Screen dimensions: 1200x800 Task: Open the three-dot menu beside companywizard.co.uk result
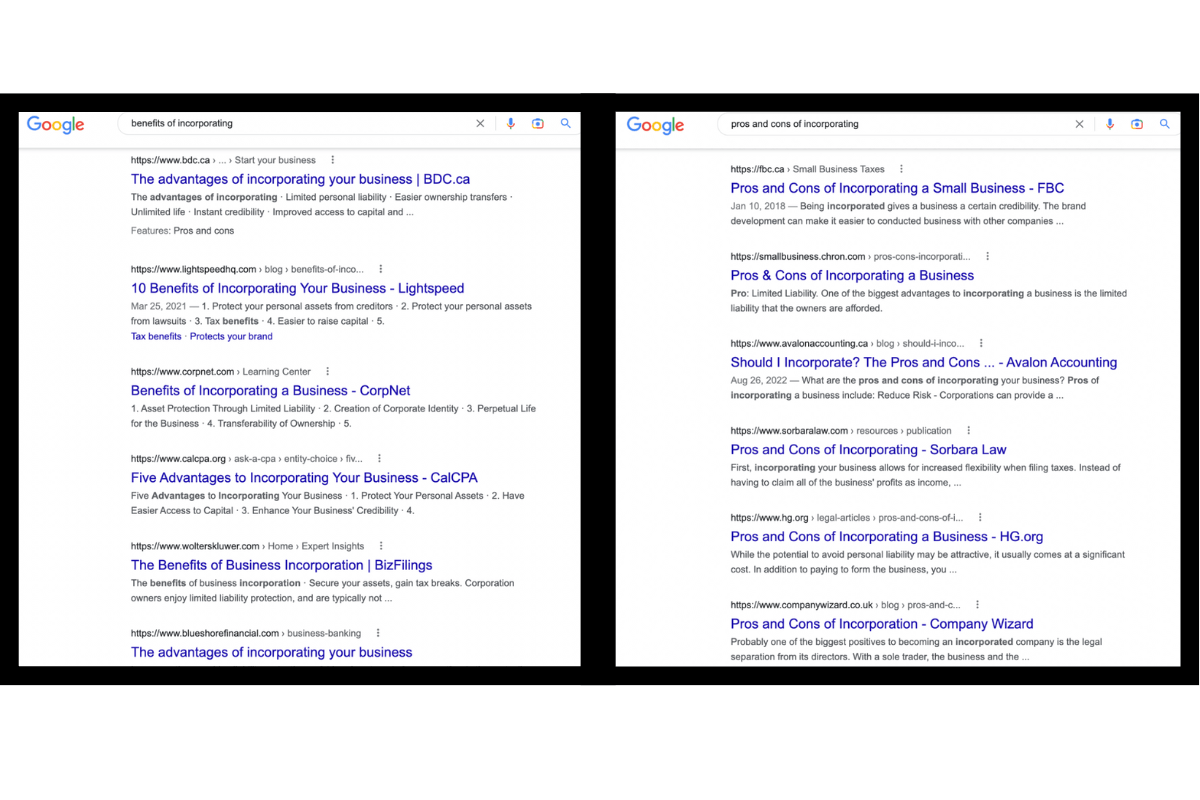coord(977,605)
